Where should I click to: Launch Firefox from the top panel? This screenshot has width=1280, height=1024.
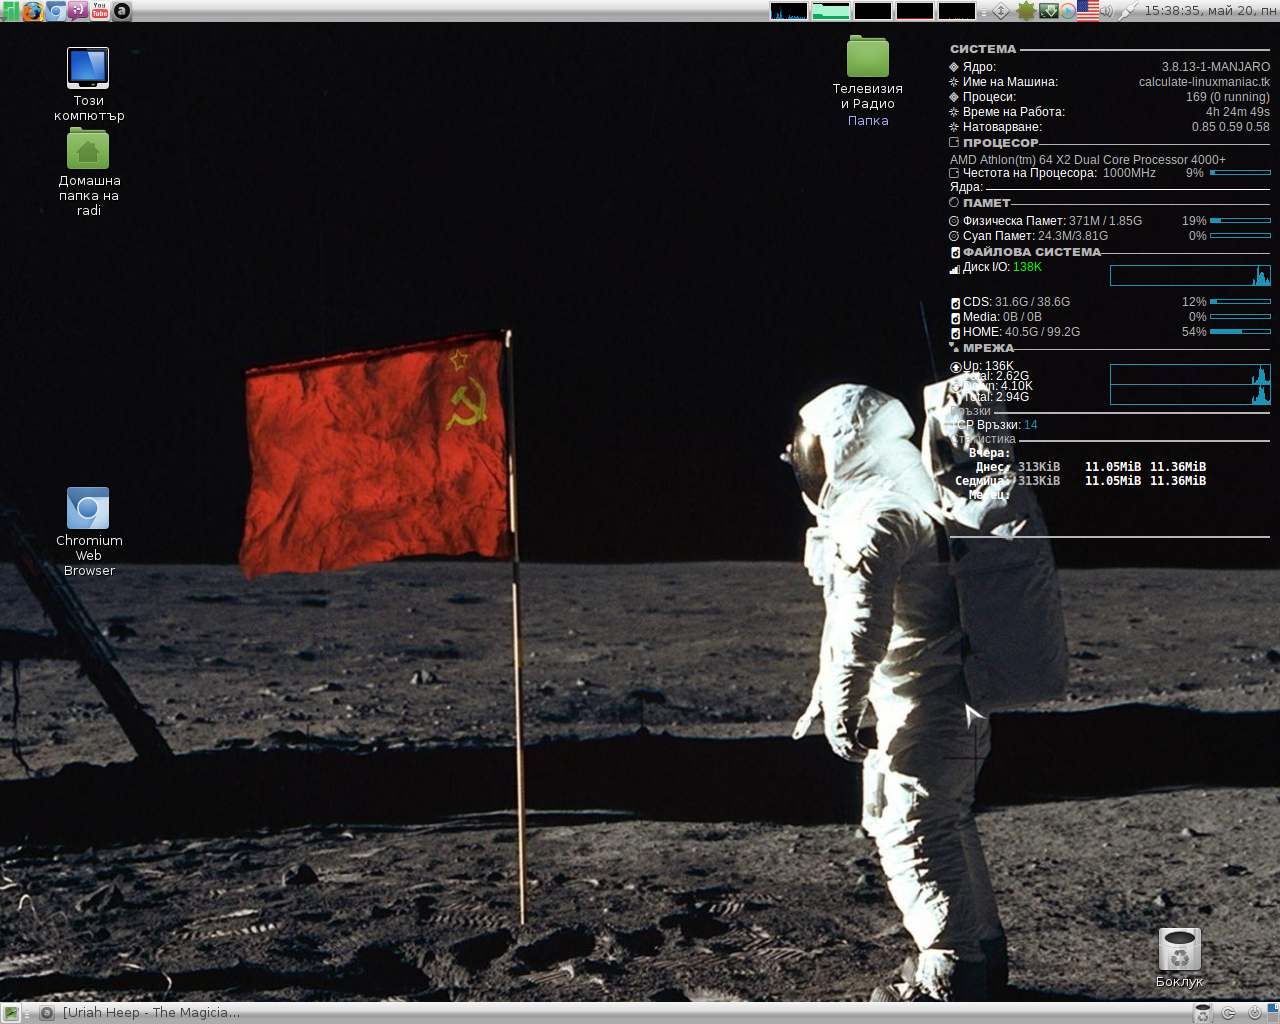click(33, 11)
